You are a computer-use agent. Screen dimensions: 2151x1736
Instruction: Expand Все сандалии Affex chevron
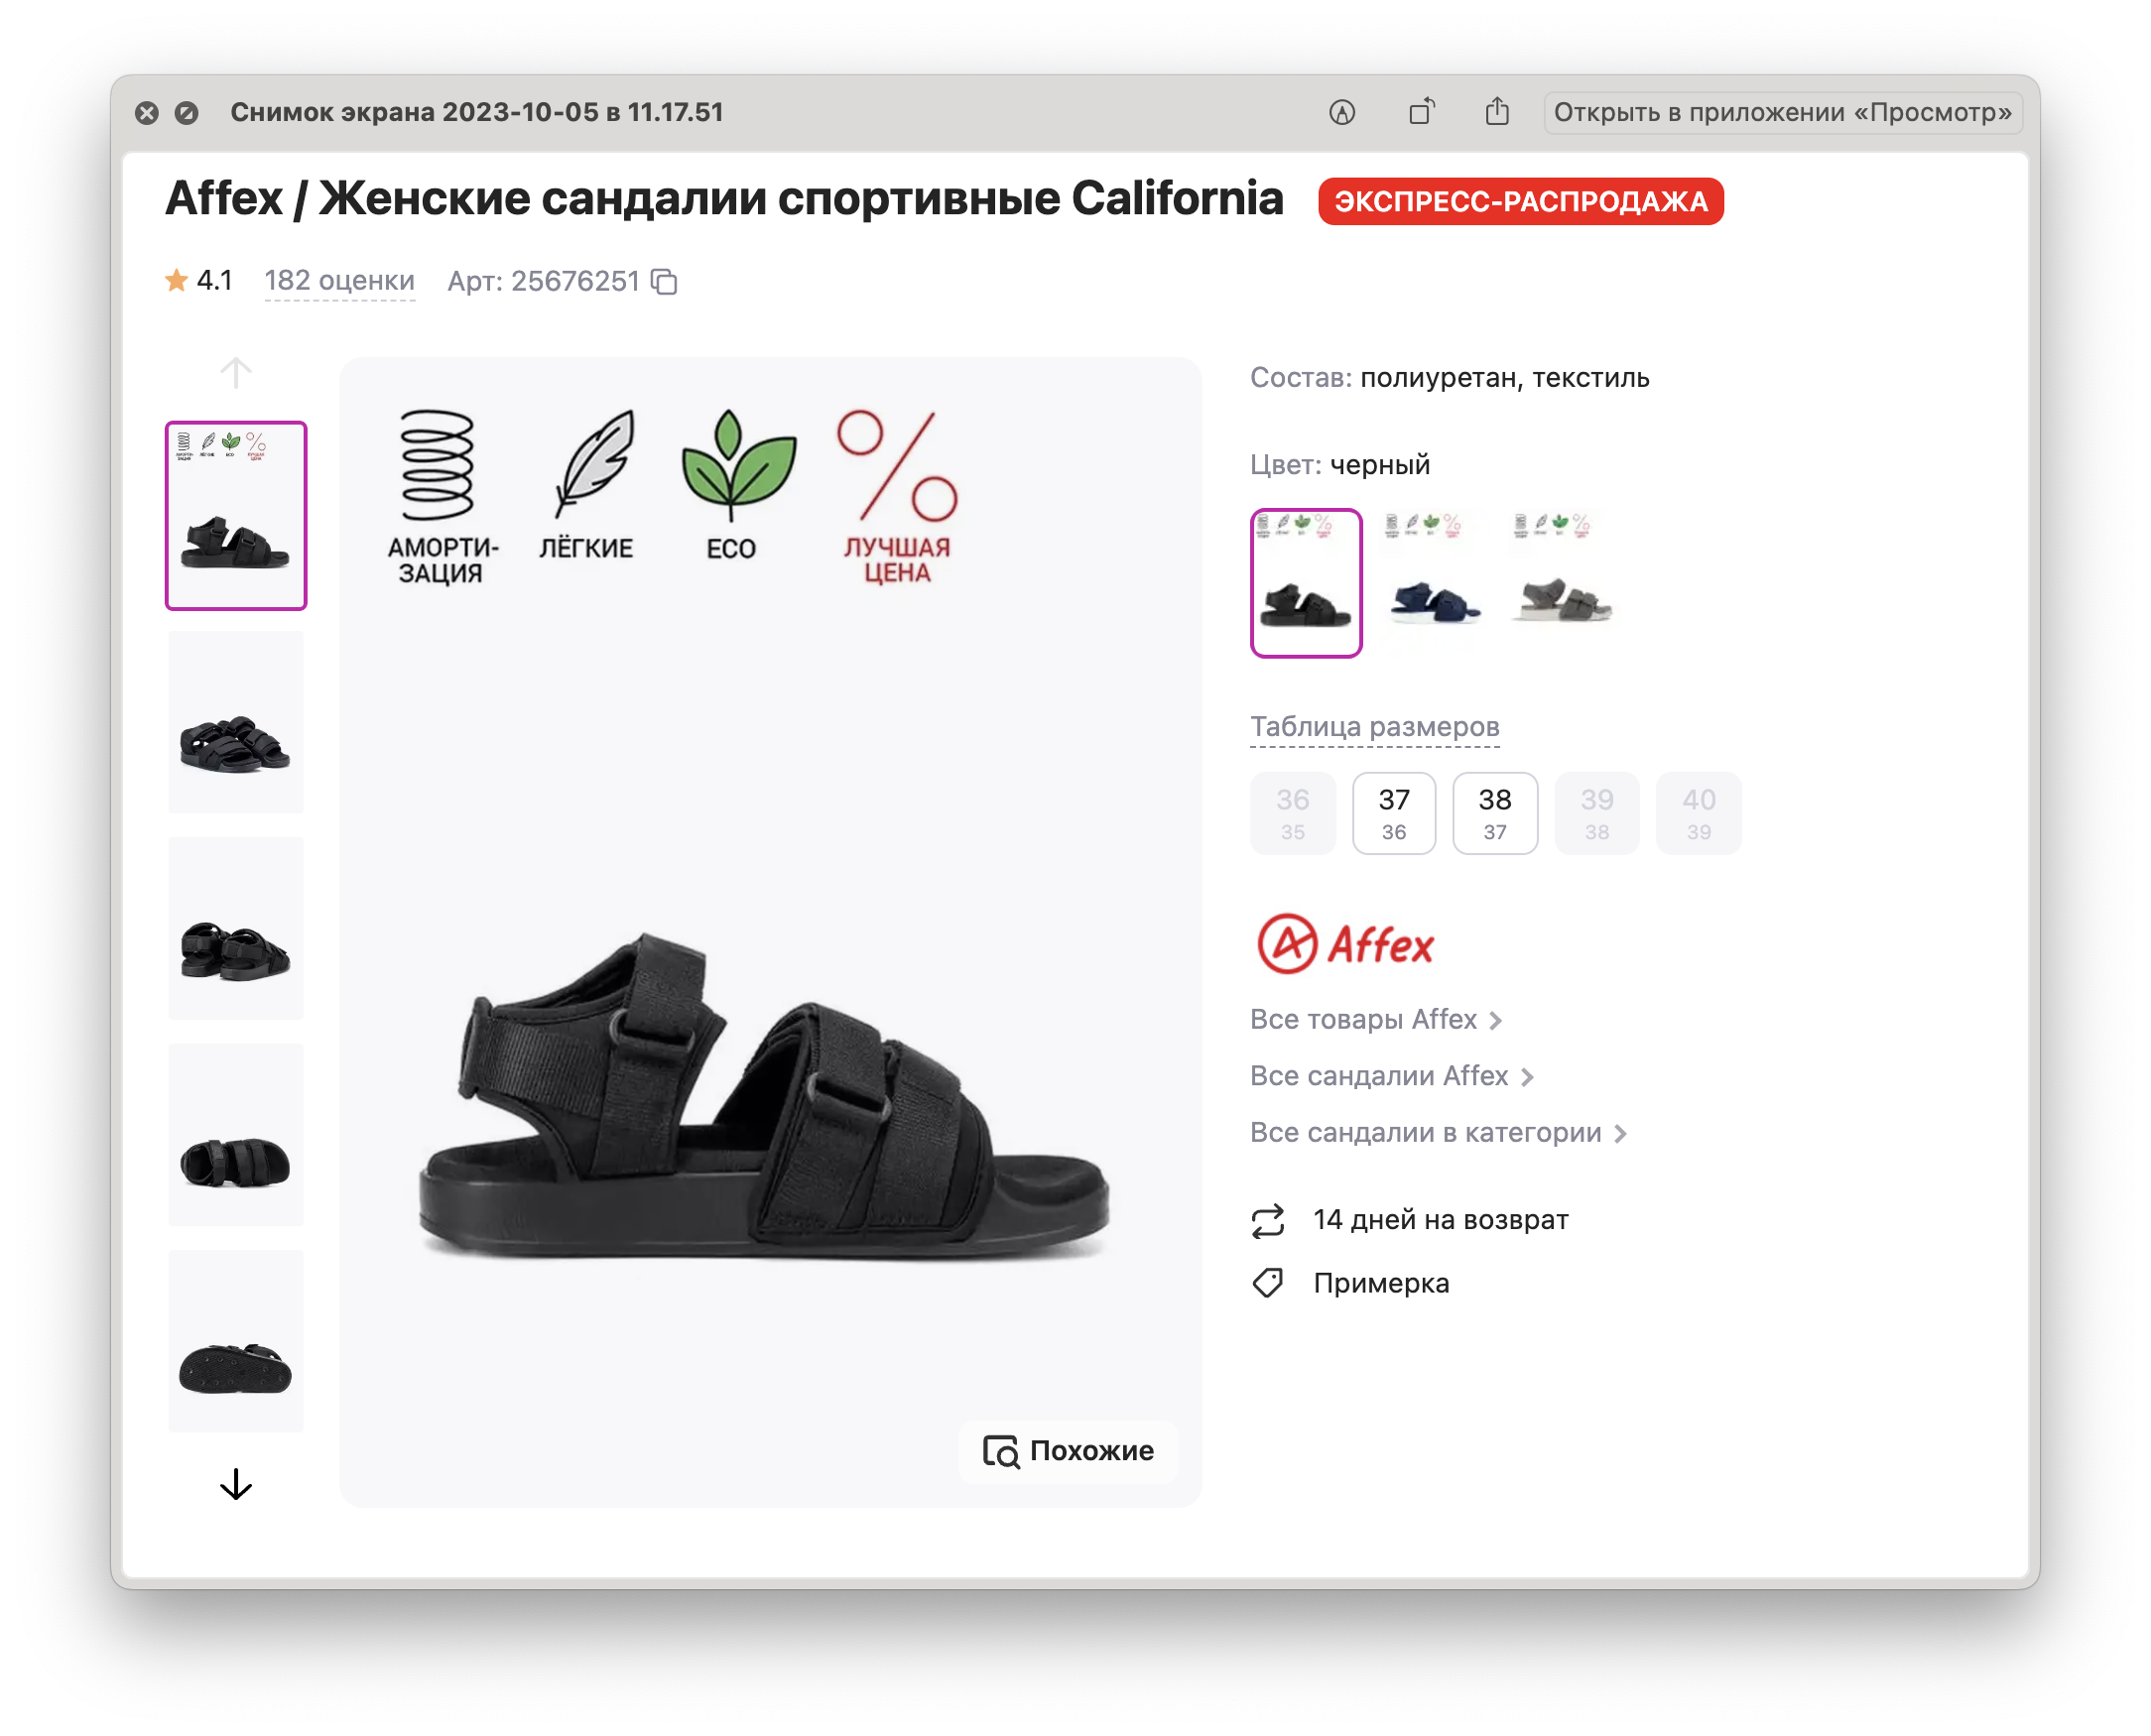pyautogui.click(x=1527, y=1077)
